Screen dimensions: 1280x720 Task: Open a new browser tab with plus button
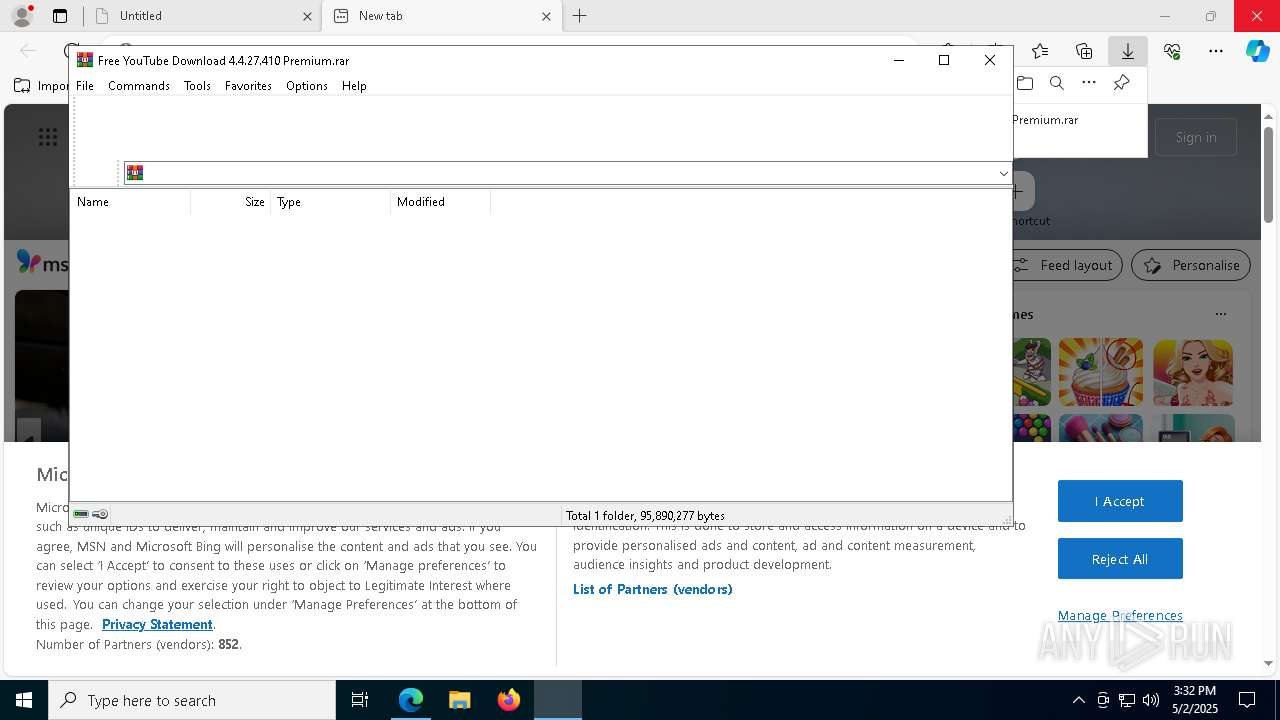tap(579, 16)
